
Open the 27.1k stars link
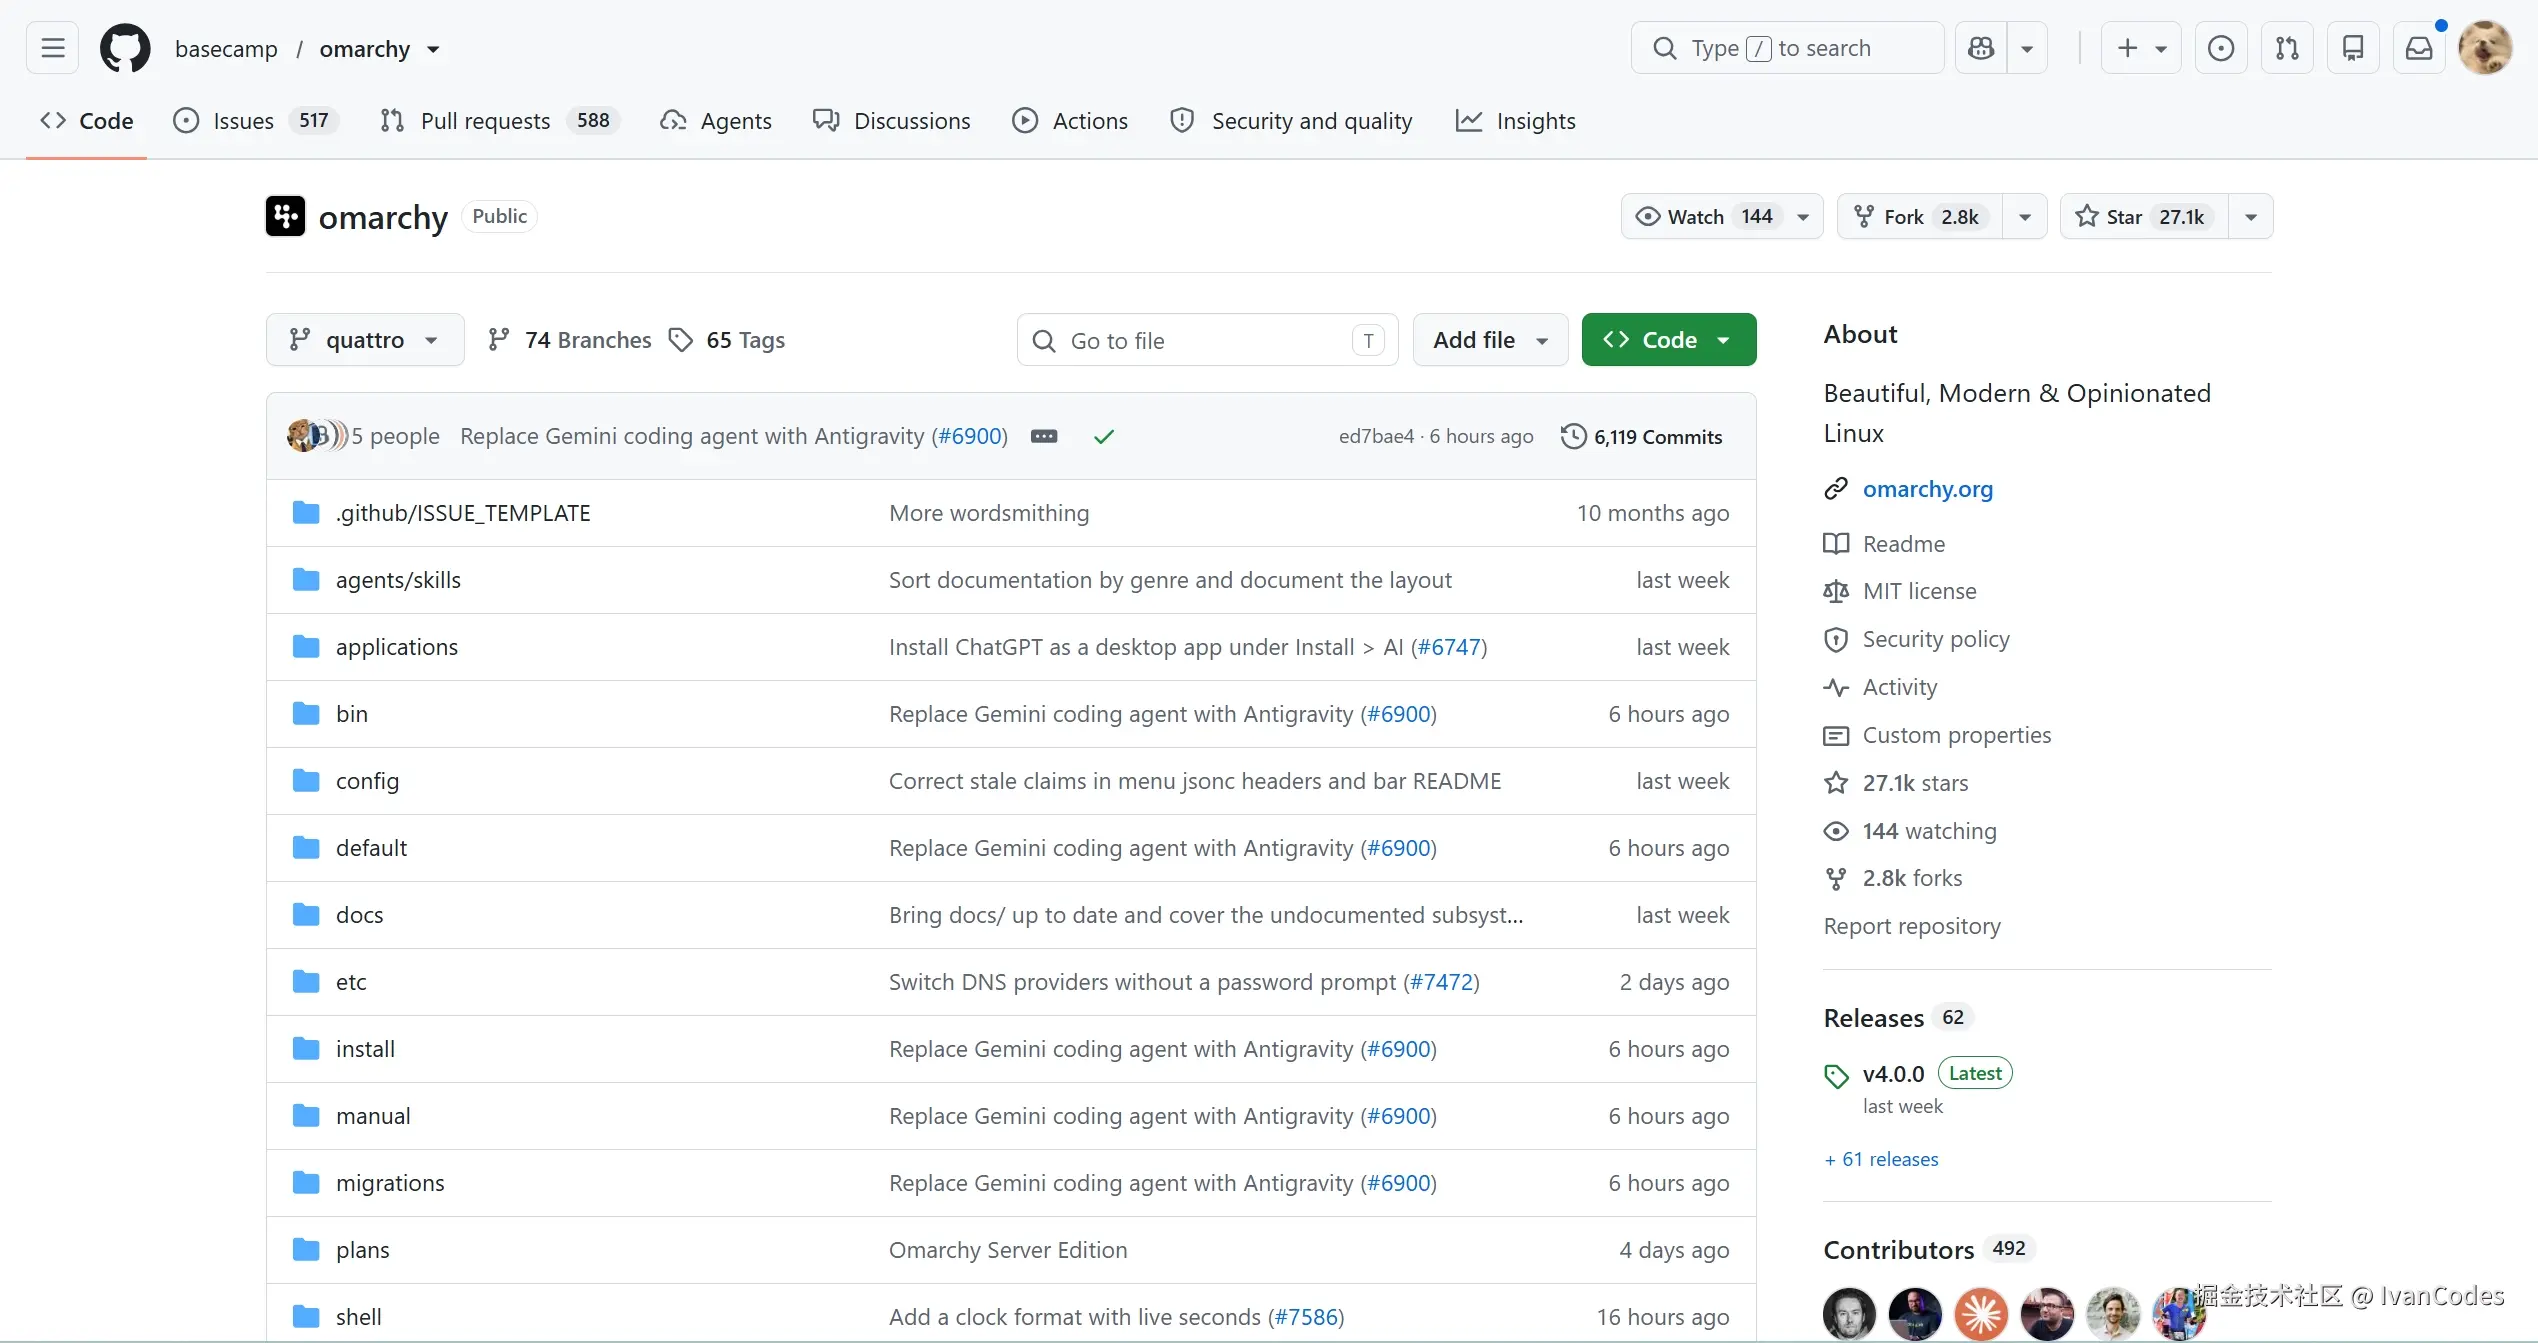click(1915, 783)
